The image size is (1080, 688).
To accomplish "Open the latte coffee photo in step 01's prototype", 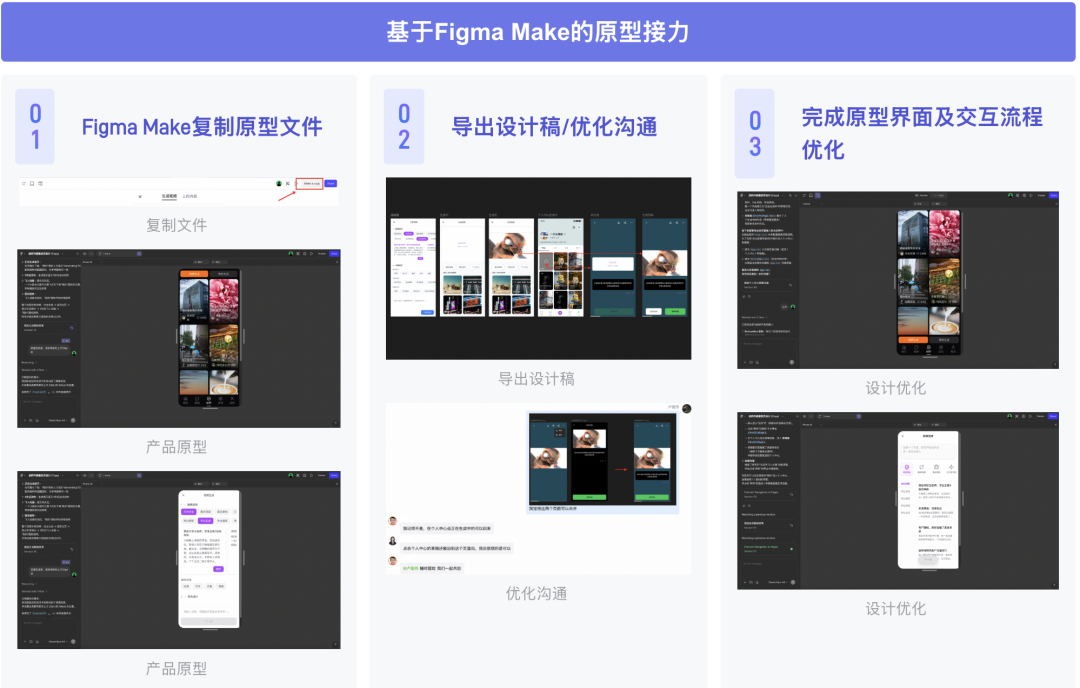I will coord(224,382).
